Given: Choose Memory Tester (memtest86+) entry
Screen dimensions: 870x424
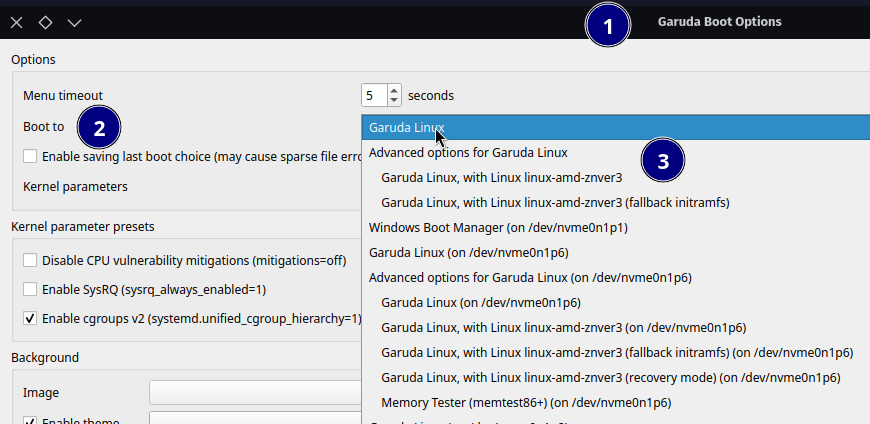Looking at the screenshot, I should click(x=616, y=402).
